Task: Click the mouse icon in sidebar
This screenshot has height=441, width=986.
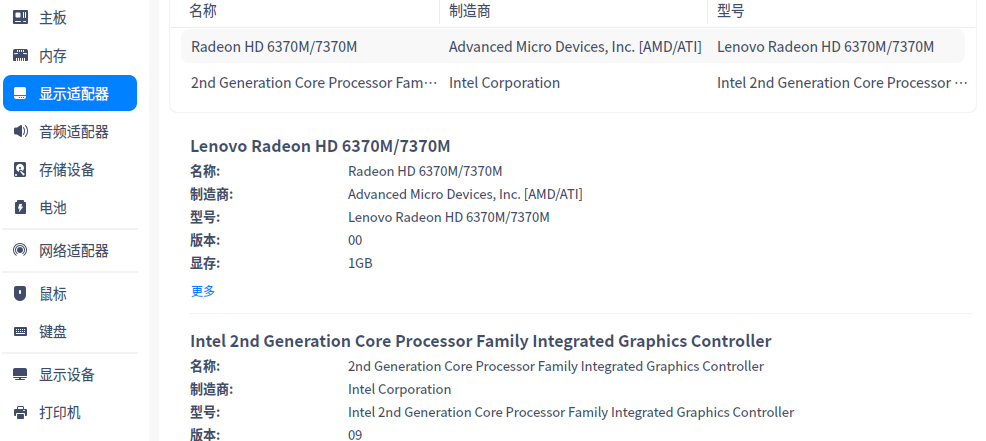Action: coord(20,294)
